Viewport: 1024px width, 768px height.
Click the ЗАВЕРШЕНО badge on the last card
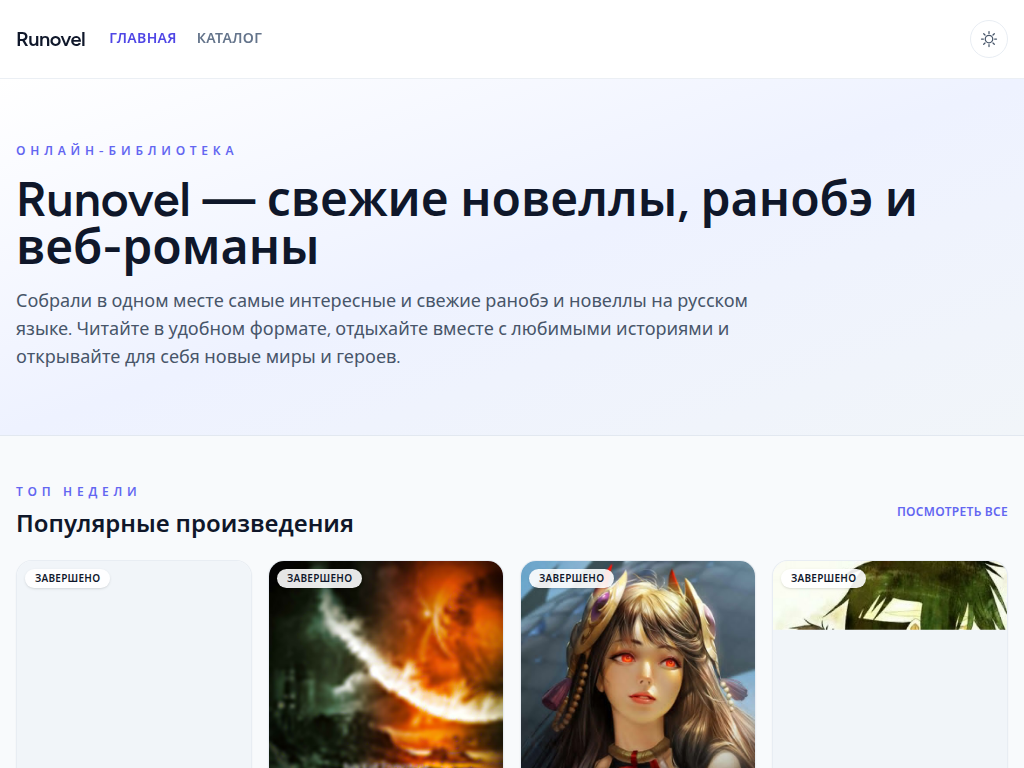[822, 578]
